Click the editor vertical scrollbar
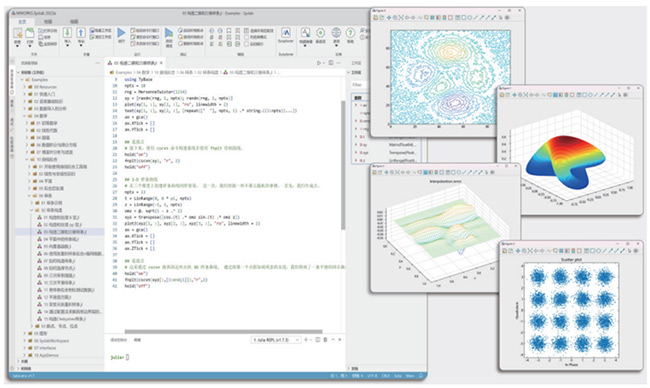The image size is (650, 388). [343, 165]
